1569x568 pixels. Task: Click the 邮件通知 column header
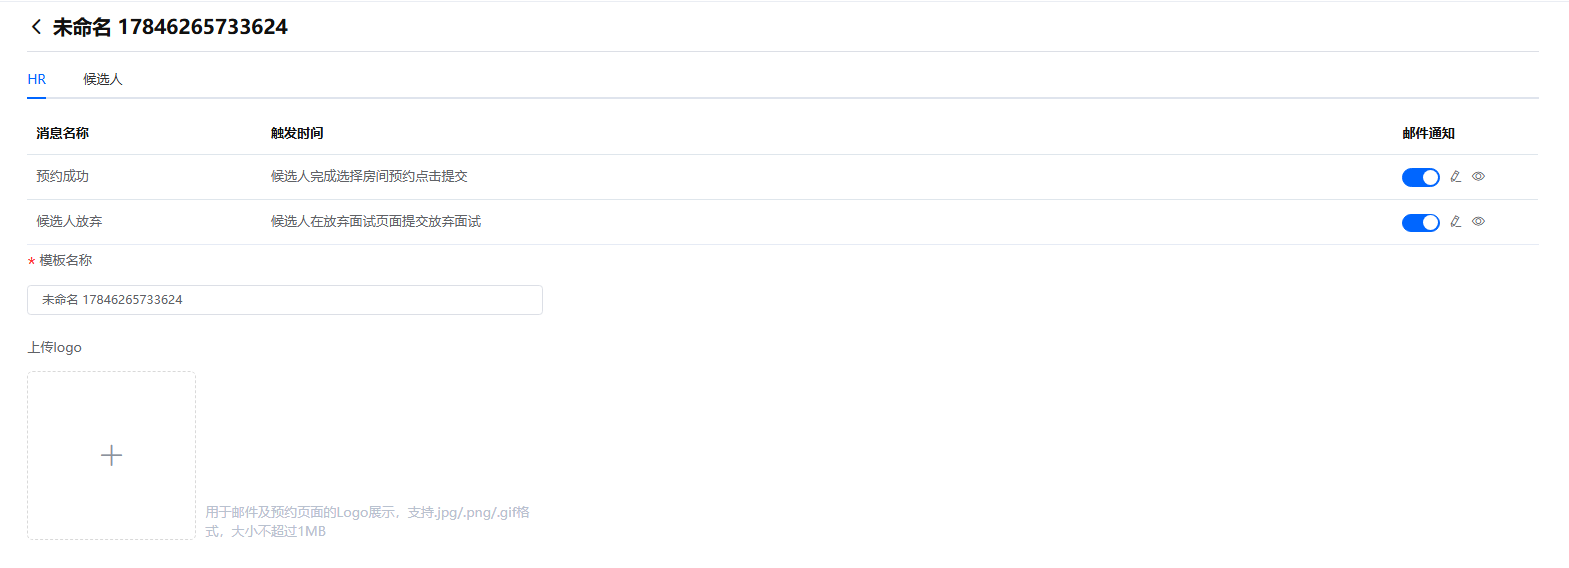tap(1428, 133)
